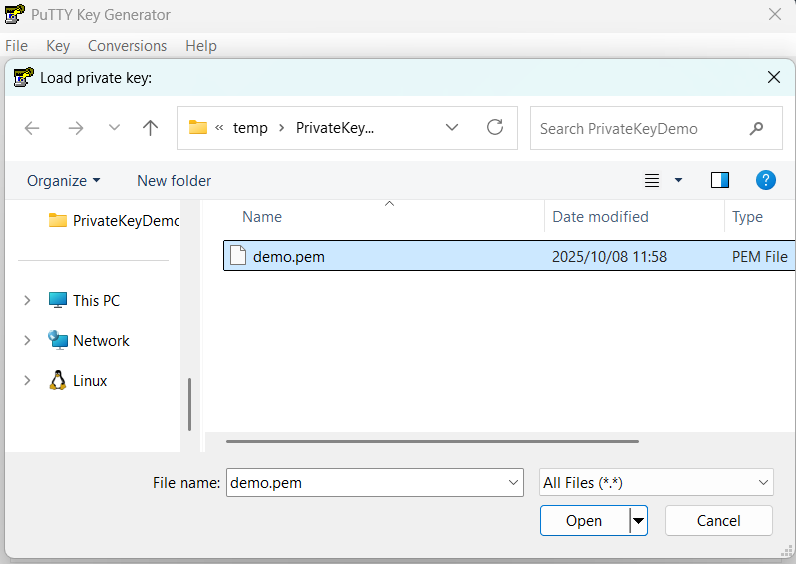Click the Up one level arrow
796x564 pixels.
pos(150,128)
